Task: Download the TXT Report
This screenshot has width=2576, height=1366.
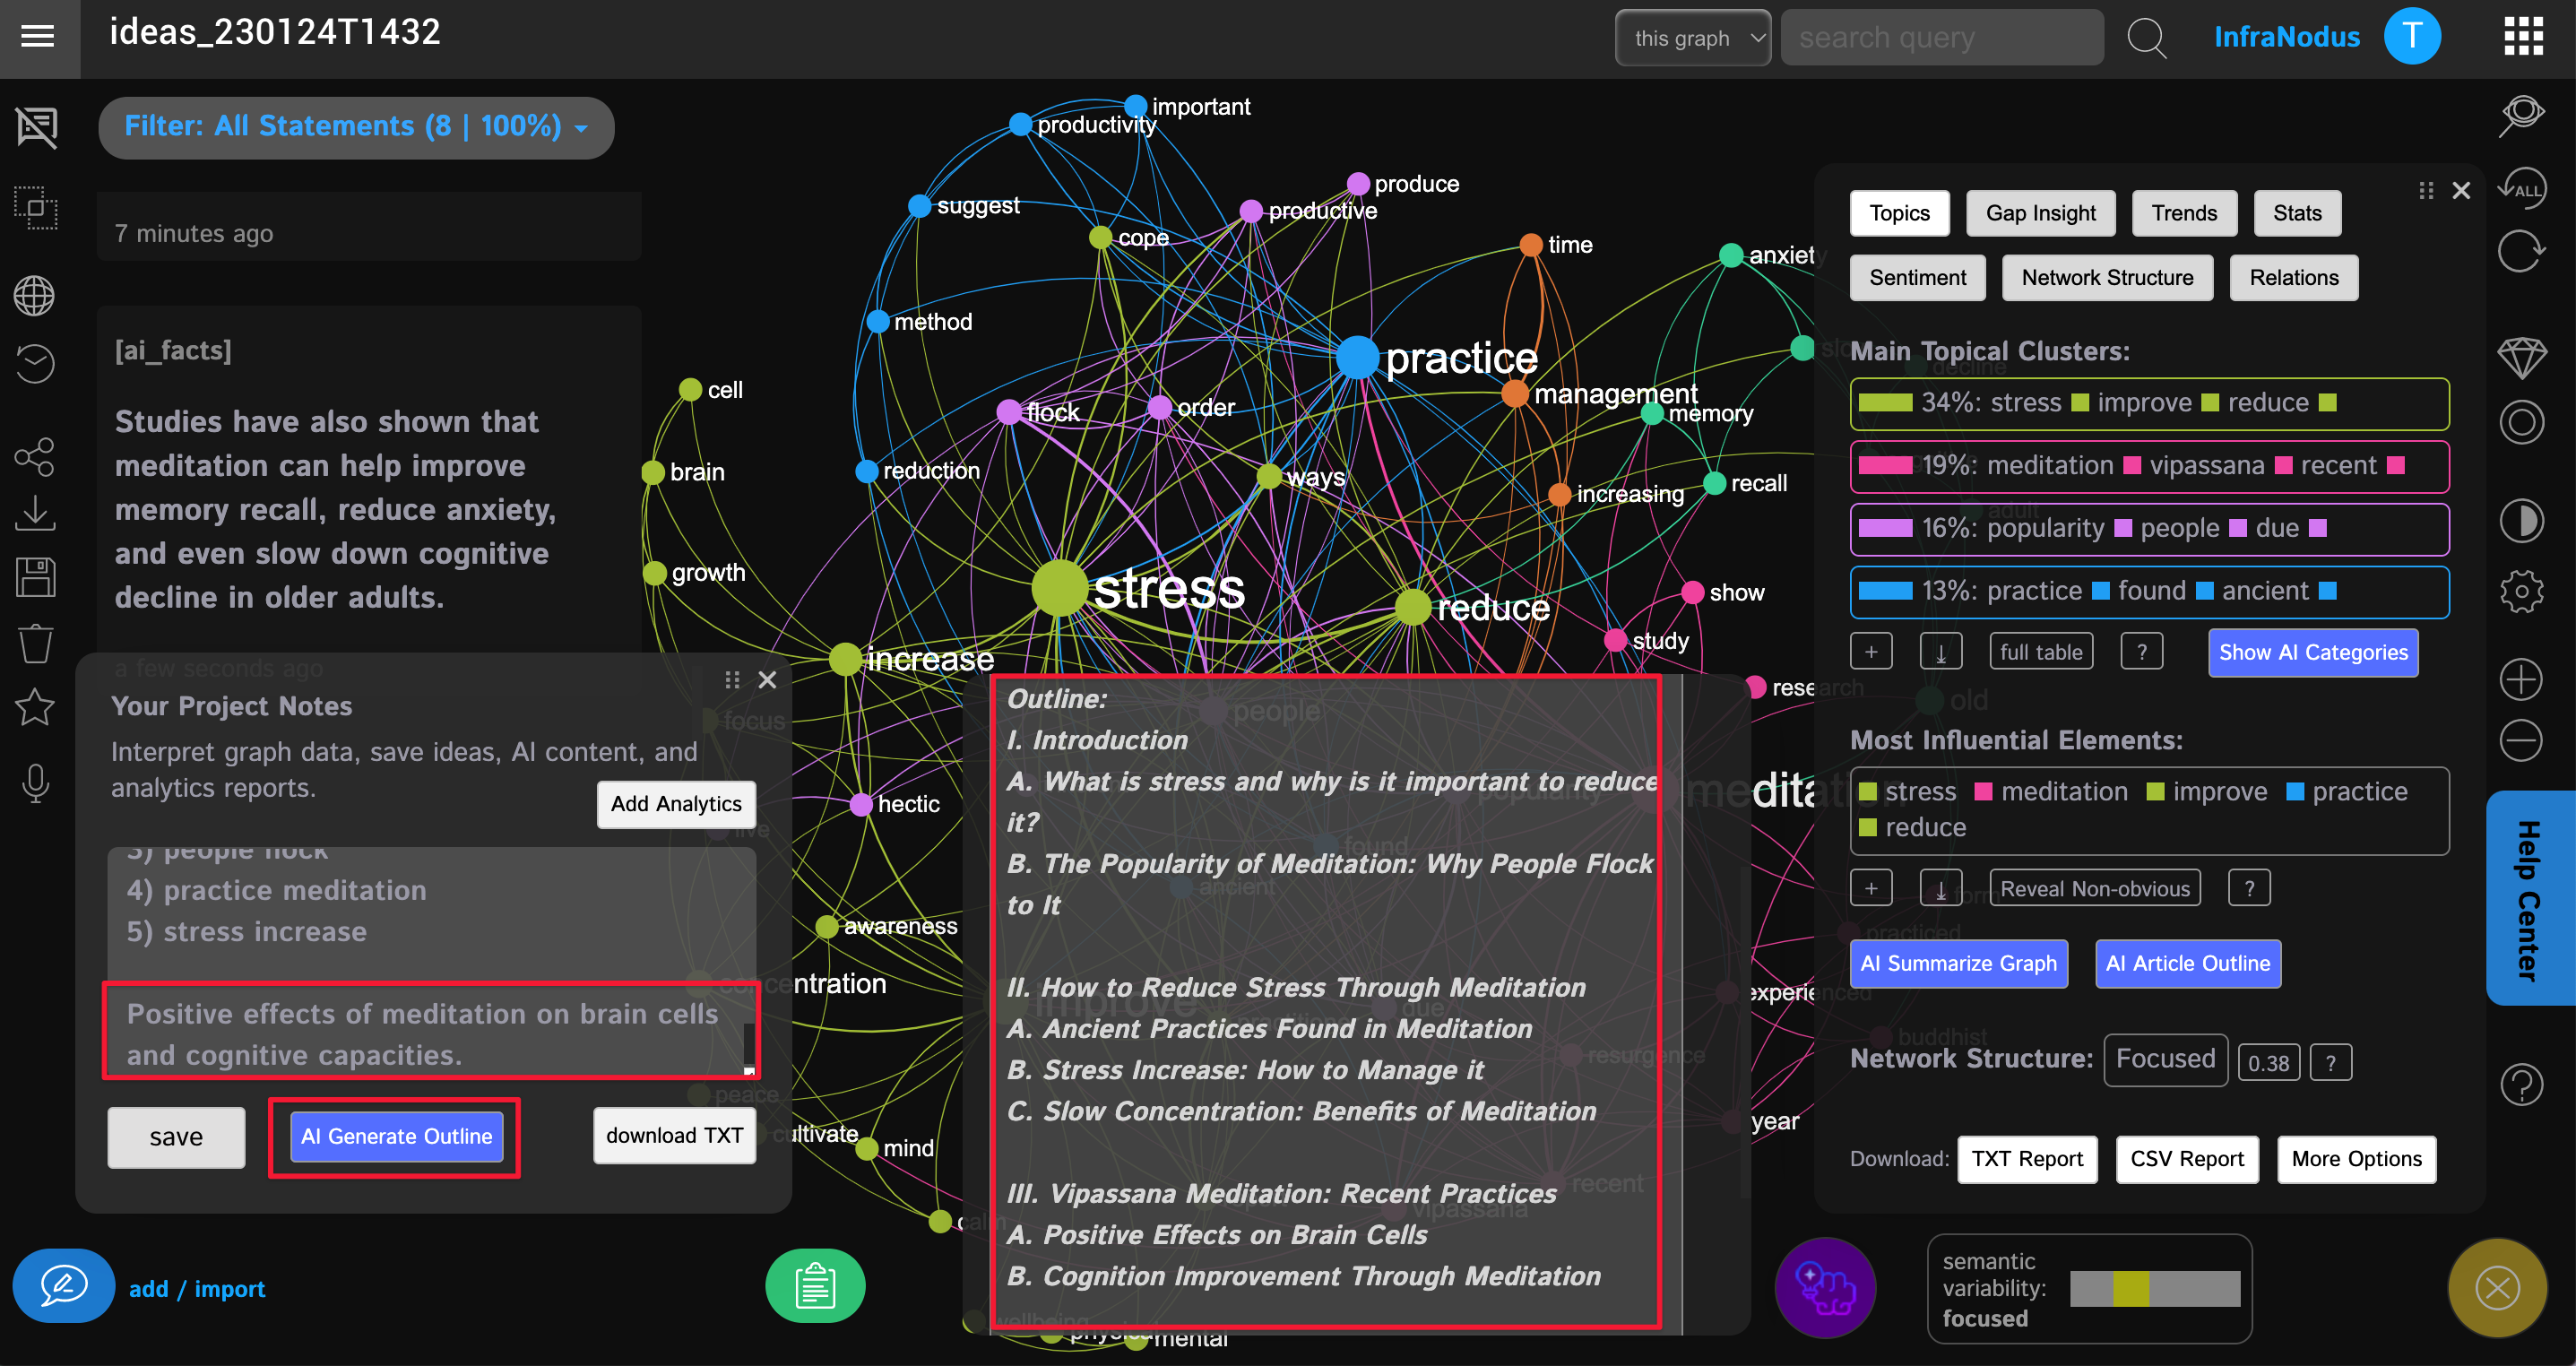Action: [x=2027, y=1159]
